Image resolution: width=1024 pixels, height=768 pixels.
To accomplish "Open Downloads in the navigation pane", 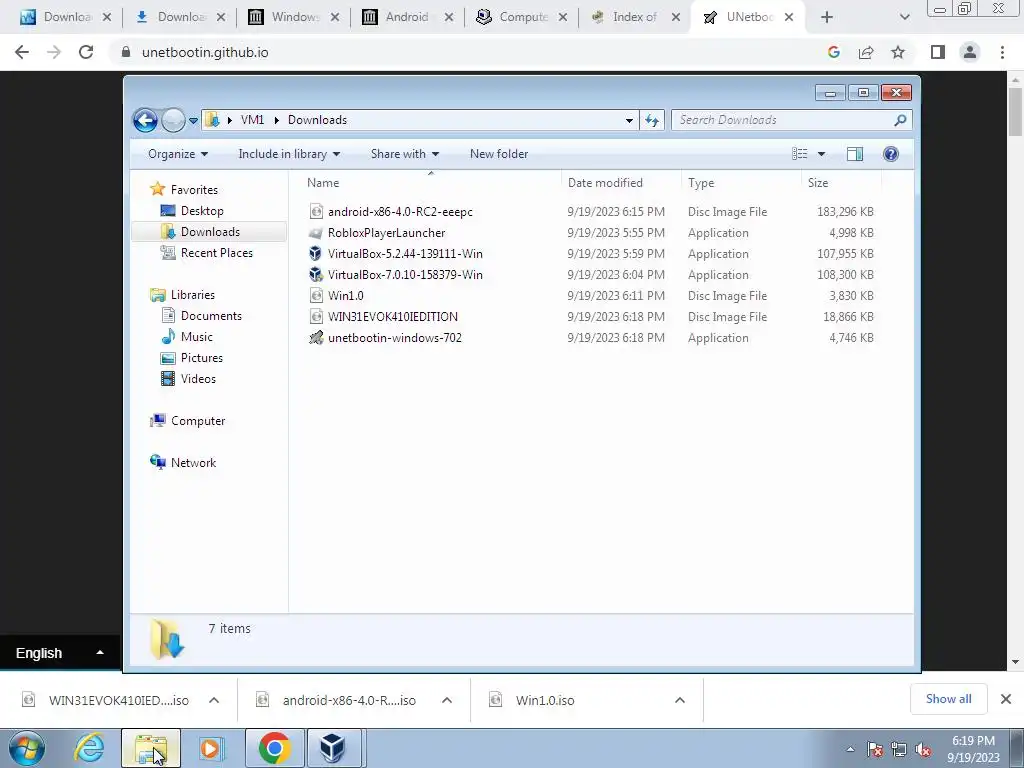I will point(210,232).
